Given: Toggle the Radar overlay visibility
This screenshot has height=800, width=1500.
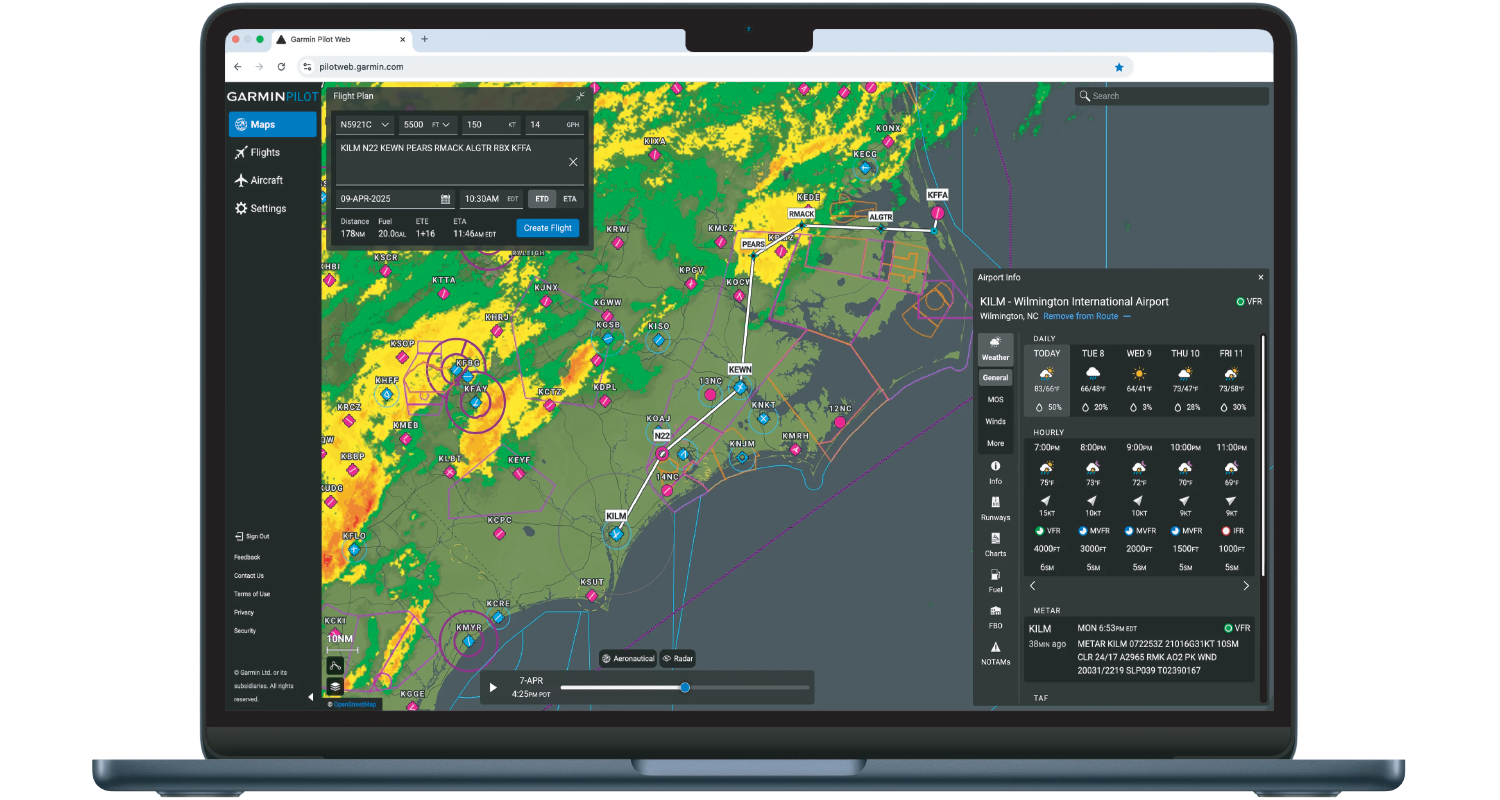Looking at the screenshot, I should 677,658.
